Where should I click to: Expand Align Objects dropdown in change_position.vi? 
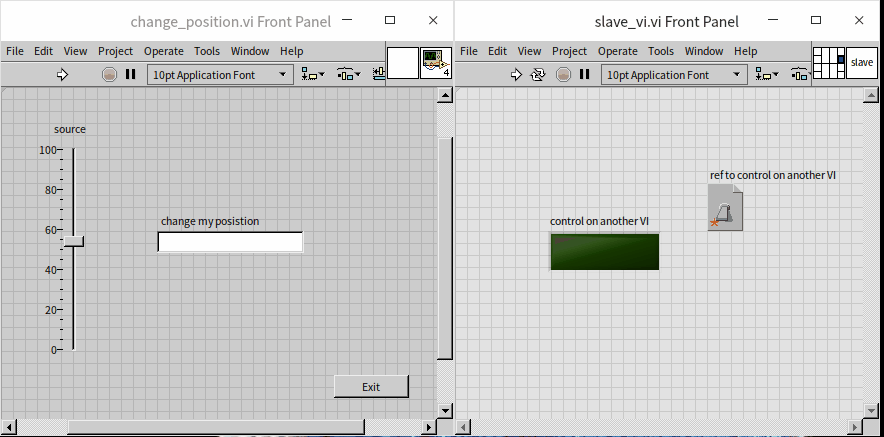(313, 74)
